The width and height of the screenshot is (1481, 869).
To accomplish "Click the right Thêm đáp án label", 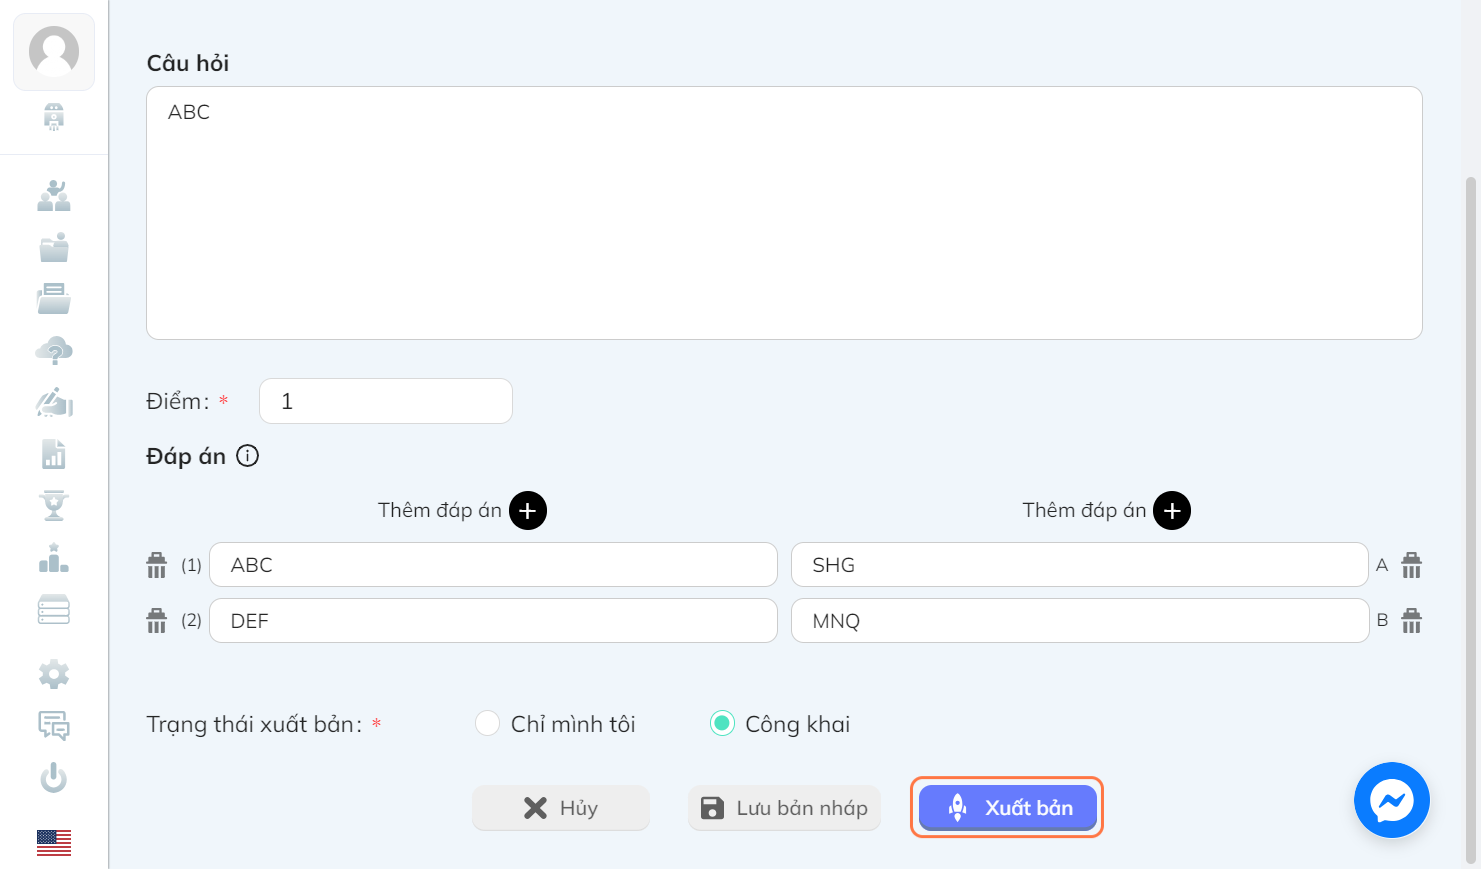I will coord(1084,510).
